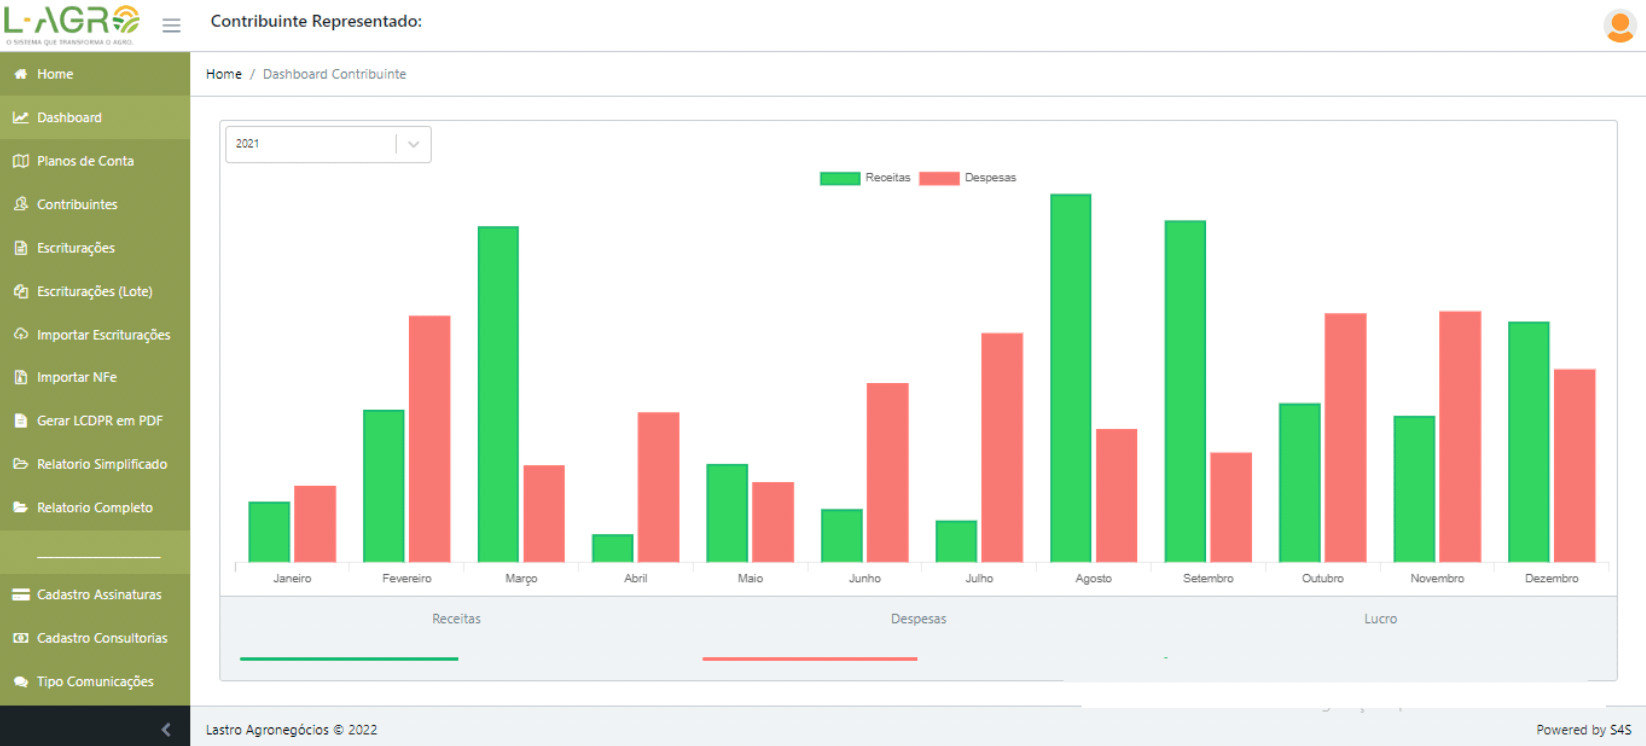Open Importar NFe menu item
The image size is (1646, 746).
click(x=95, y=377)
